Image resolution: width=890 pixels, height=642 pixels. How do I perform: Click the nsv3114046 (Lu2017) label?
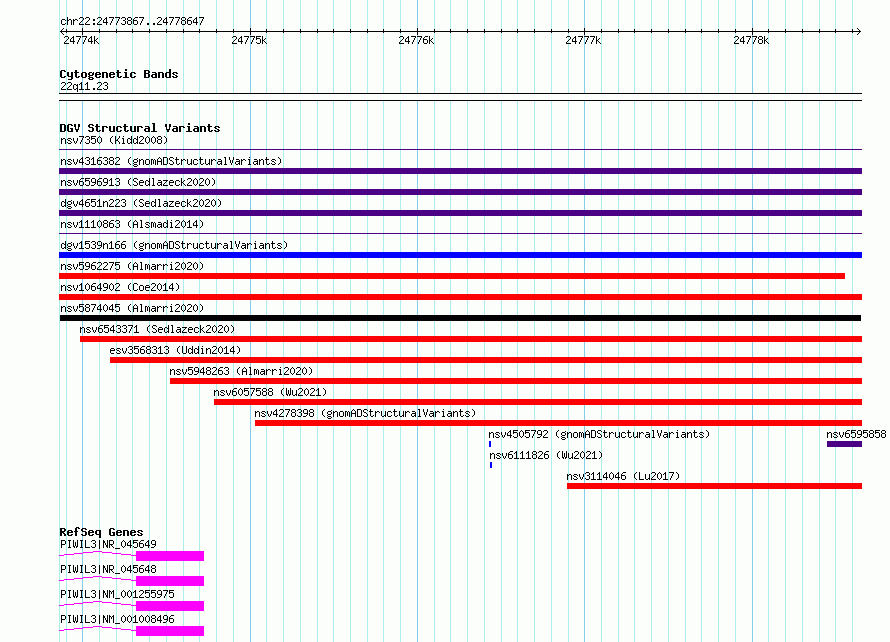623,476
